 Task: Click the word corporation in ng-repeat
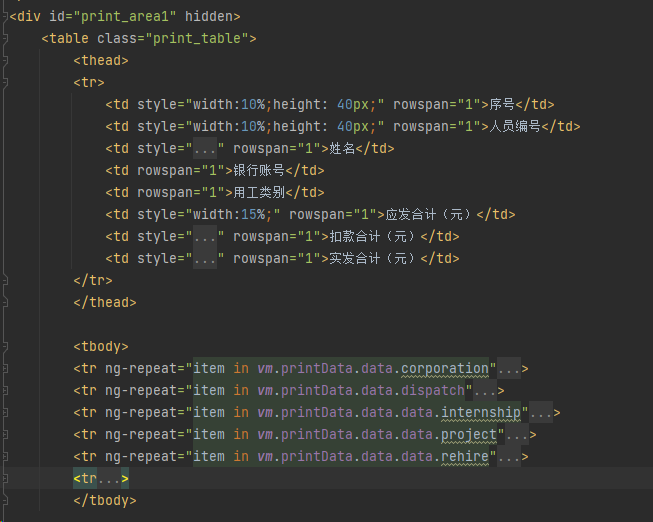click(x=445, y=368)
